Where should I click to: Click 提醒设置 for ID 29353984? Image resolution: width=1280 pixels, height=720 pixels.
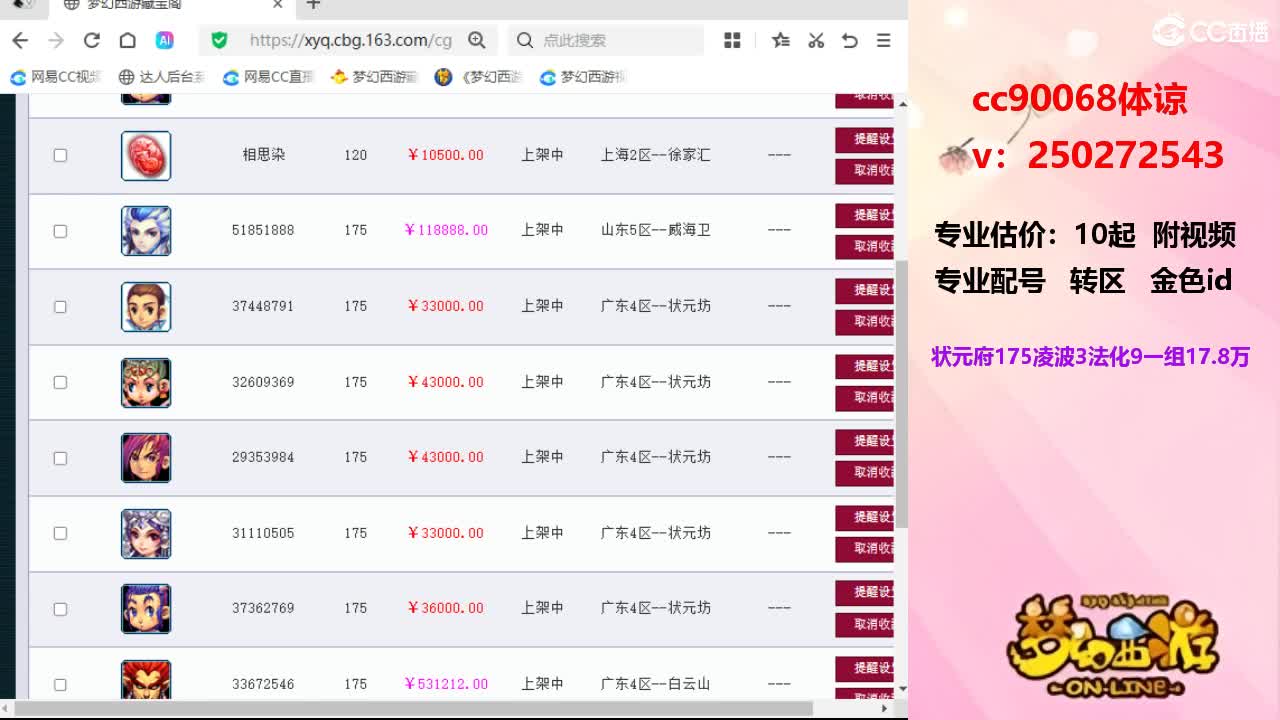(x=864, y=441)
